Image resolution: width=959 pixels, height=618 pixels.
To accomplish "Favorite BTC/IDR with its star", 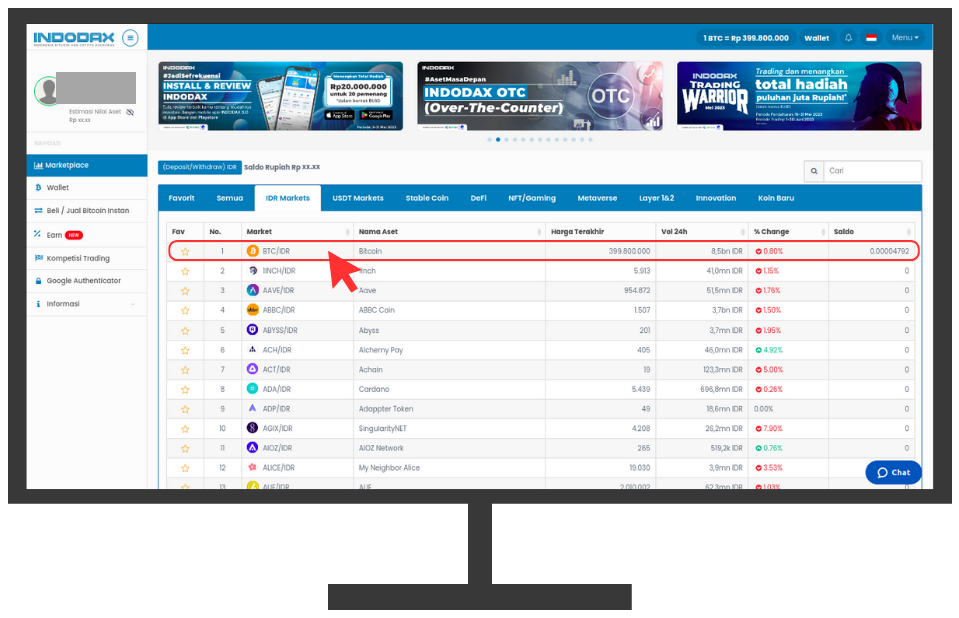I will pos(185,251).
